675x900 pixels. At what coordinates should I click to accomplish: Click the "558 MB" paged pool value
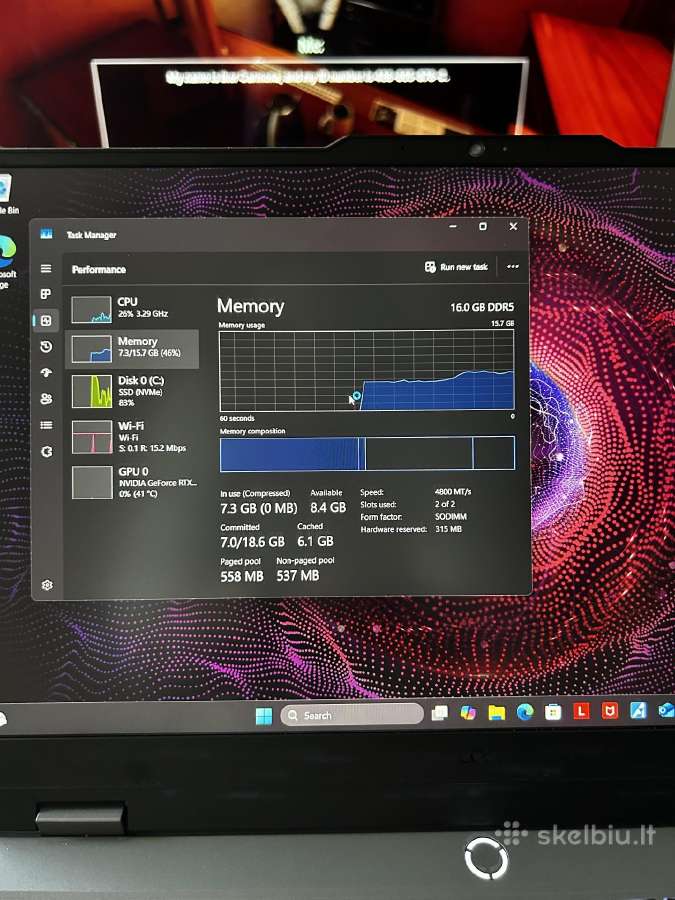242,576
